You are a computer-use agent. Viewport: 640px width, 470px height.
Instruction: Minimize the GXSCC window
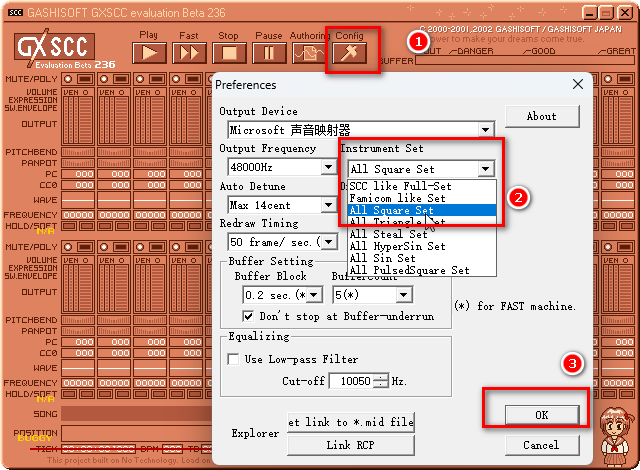(590, 13)
